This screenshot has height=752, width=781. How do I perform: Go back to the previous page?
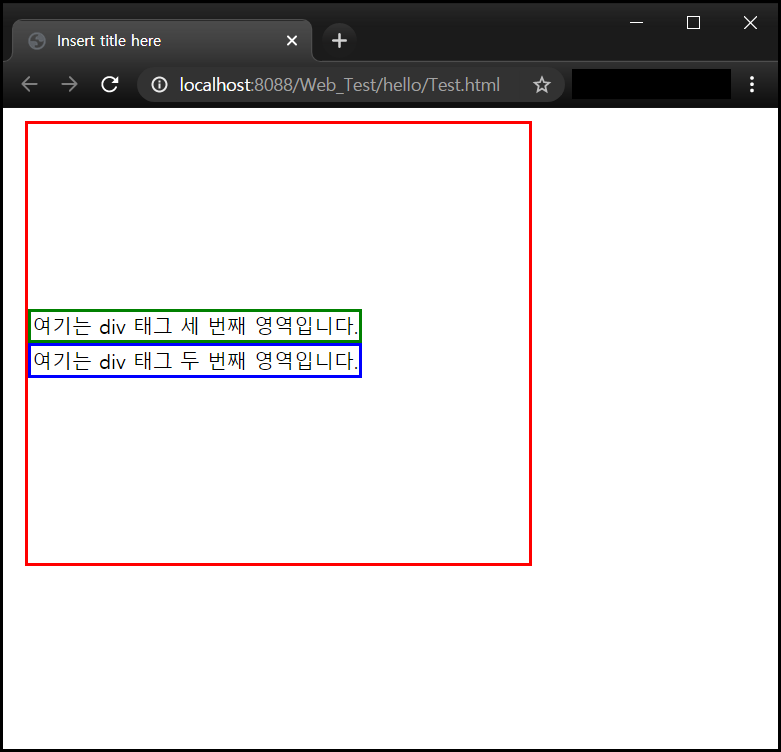coord(29,85)
